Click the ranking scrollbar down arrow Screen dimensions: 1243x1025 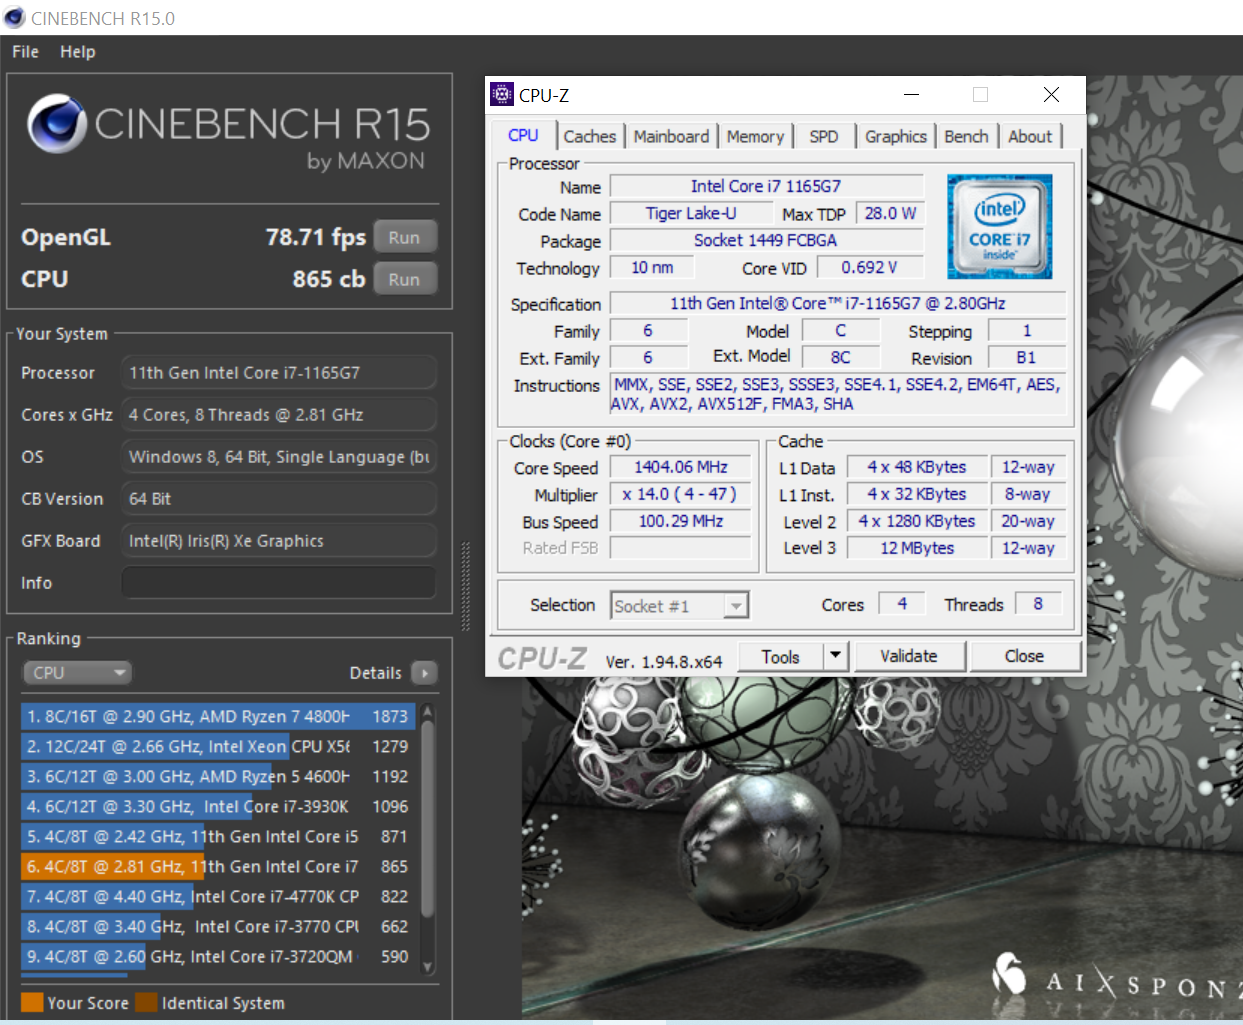(x=428, y=967)
